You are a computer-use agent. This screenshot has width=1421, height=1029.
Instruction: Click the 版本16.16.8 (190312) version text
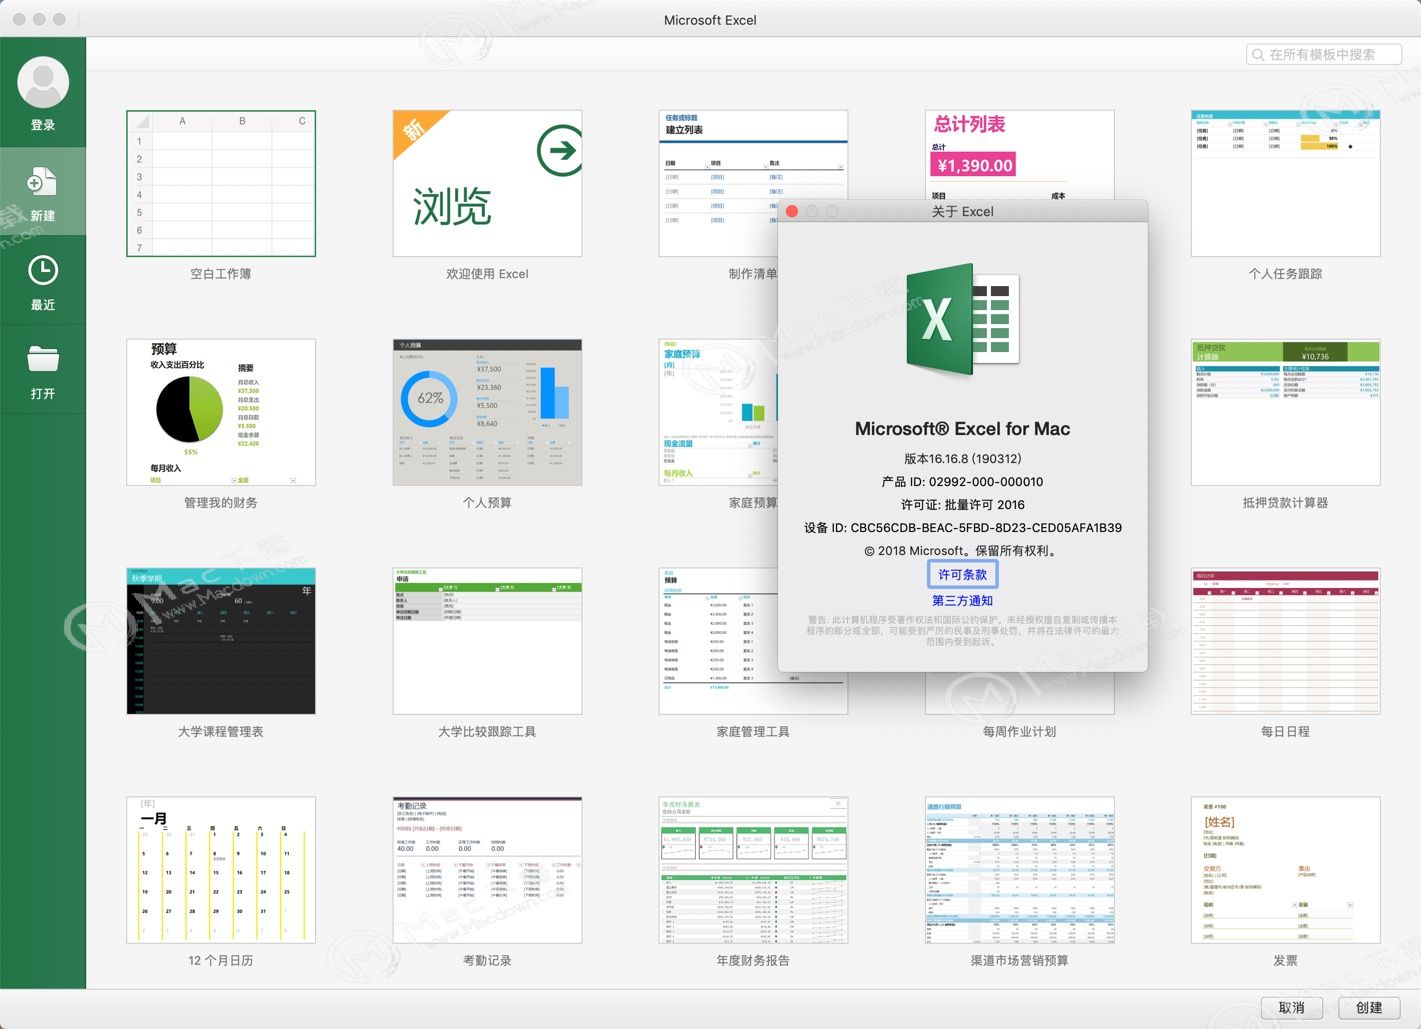(x=962, y=459)
